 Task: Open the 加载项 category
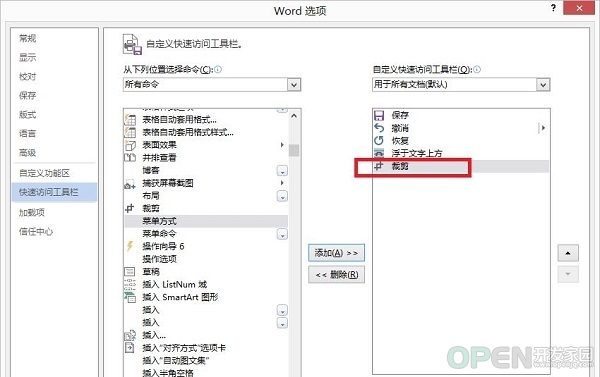click(32, 212)
